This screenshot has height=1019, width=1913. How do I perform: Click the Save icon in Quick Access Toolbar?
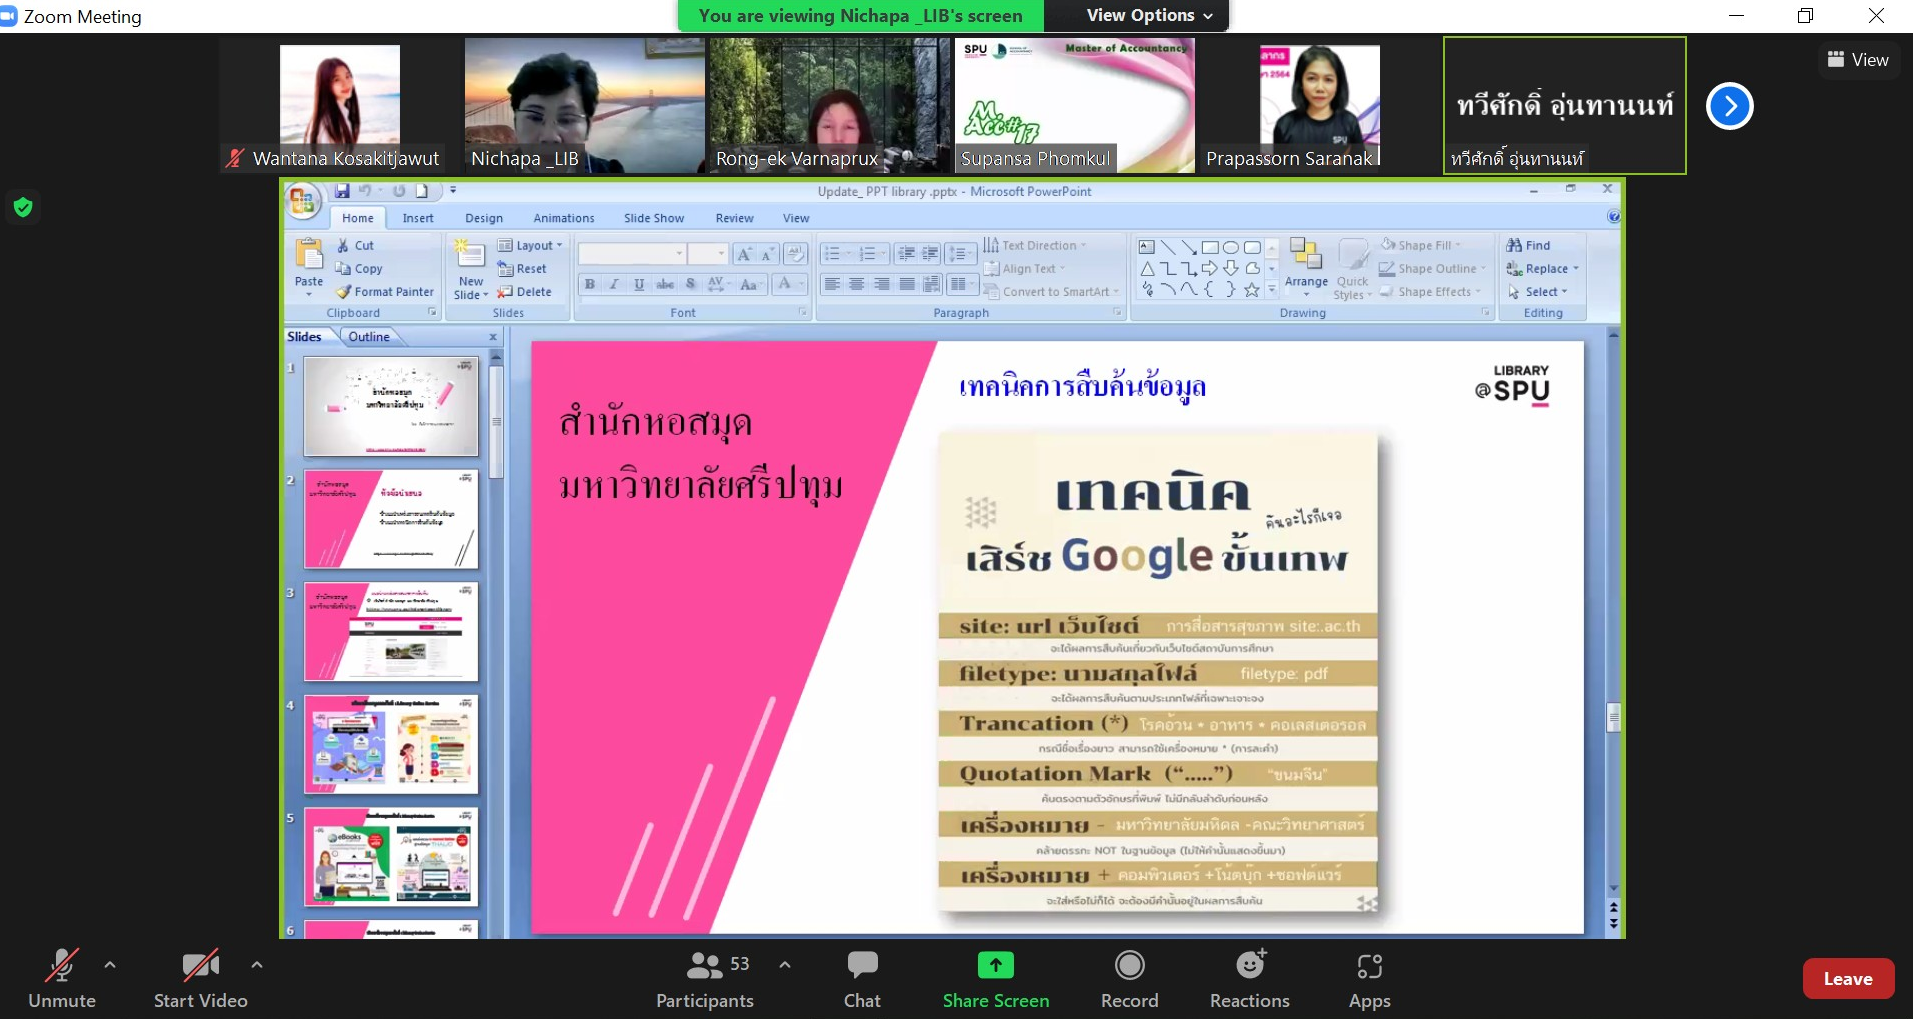pos(342,190)
